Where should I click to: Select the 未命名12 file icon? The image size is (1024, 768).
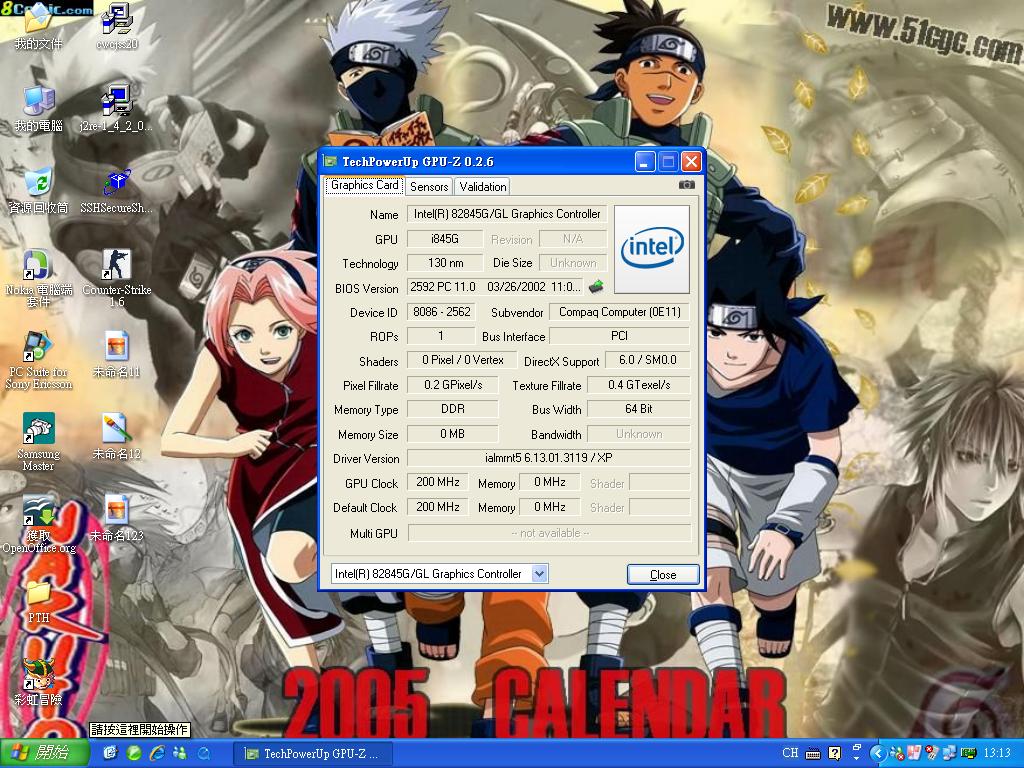tap(116, 429)
